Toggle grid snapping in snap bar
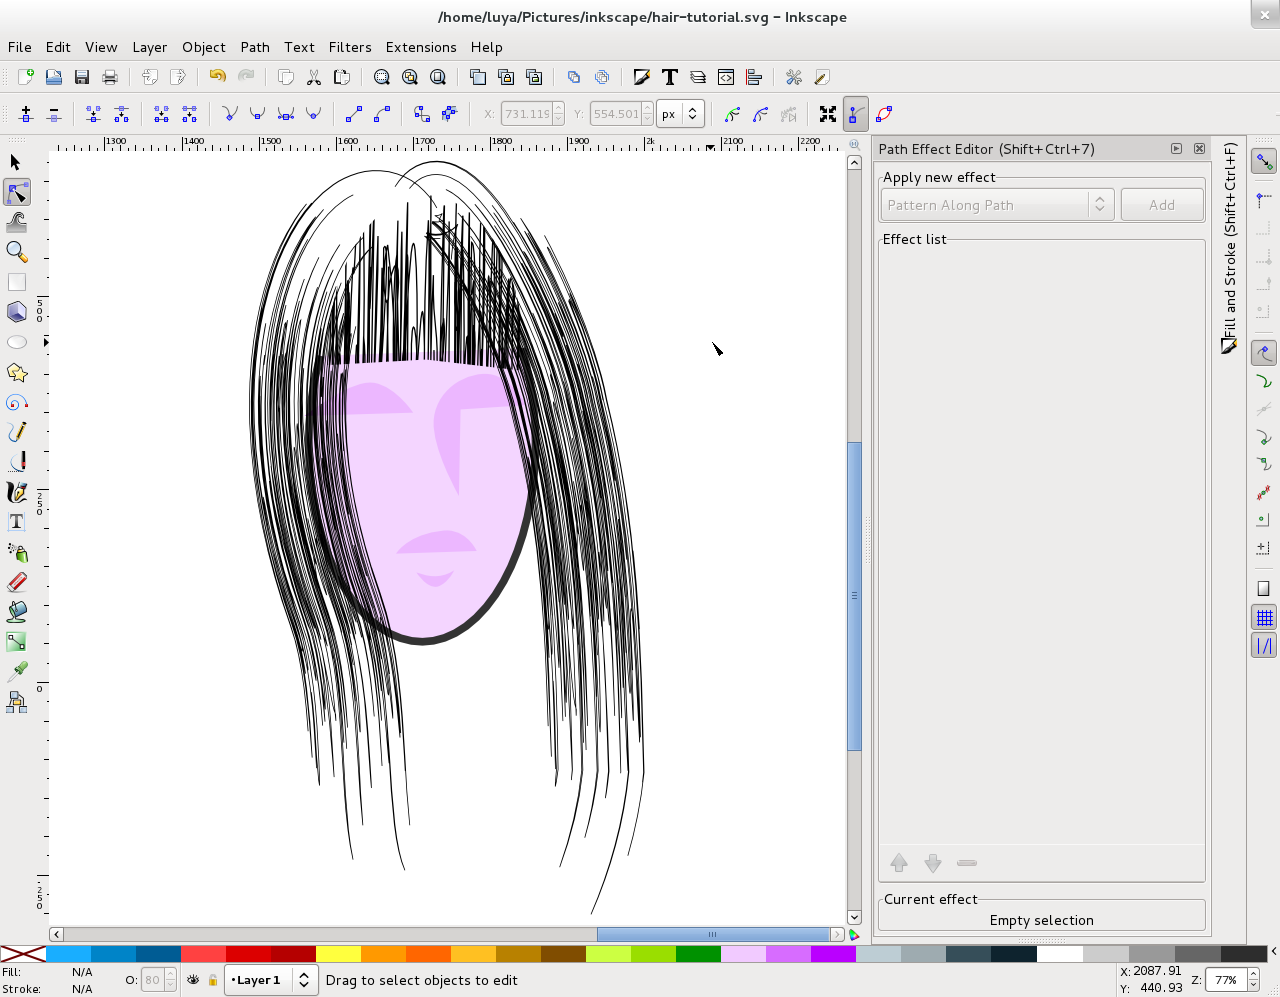 pyautogui.click(x=1264, y=617)
